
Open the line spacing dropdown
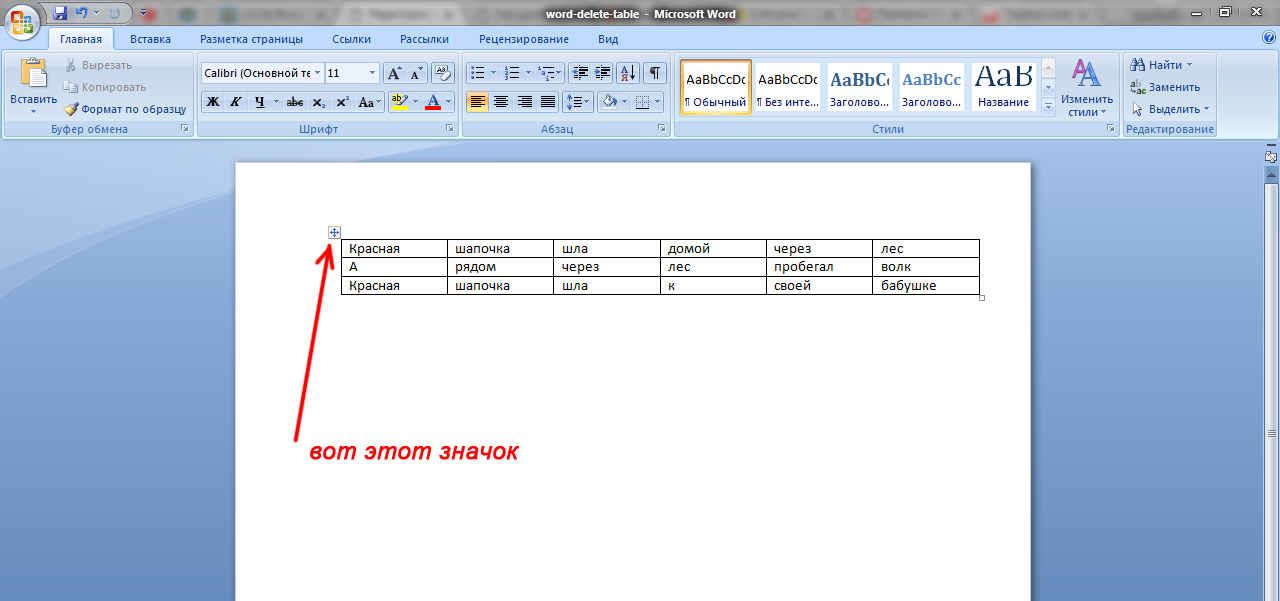[x=578, y=102]
